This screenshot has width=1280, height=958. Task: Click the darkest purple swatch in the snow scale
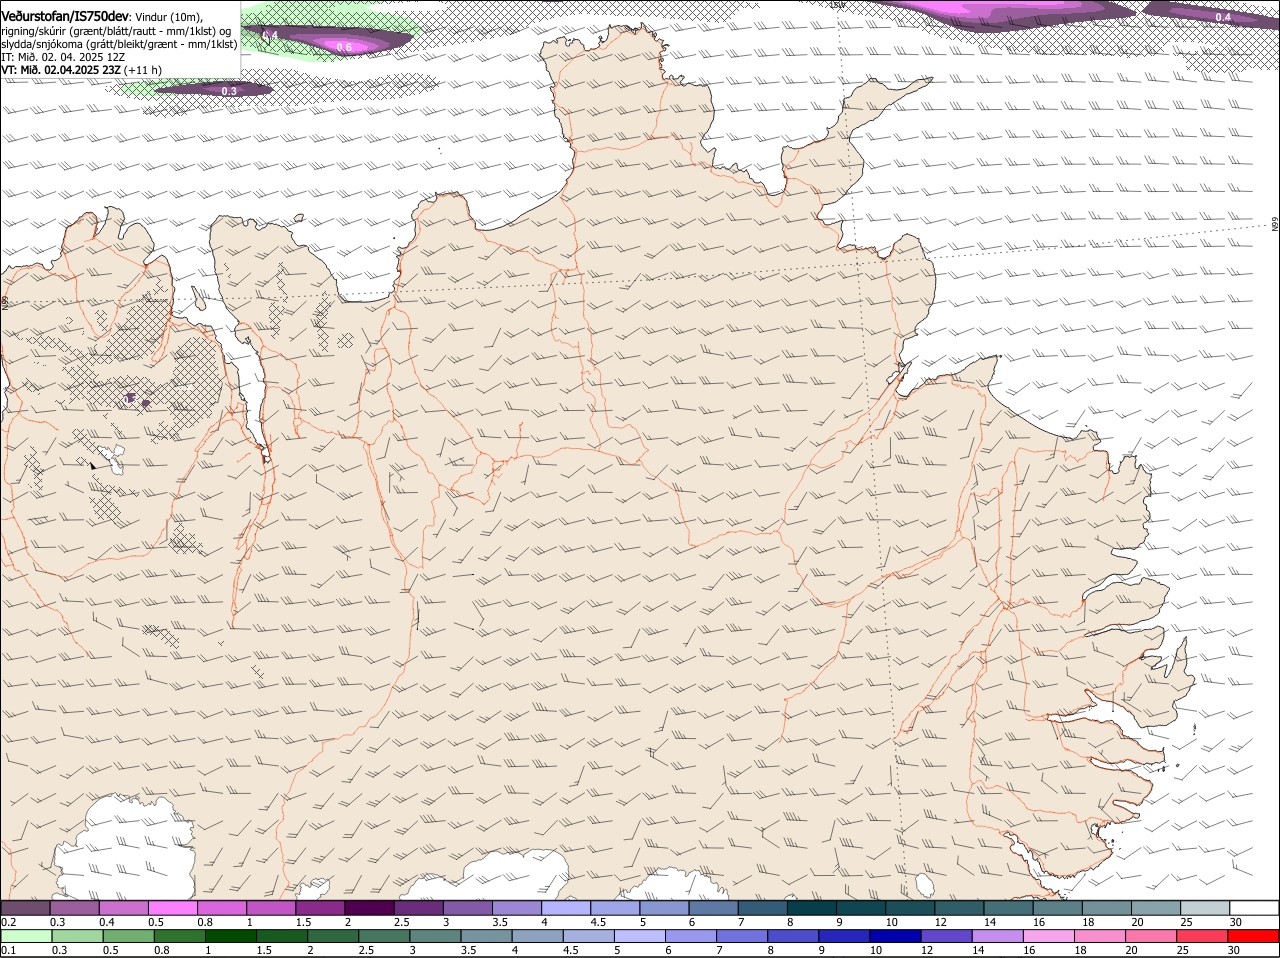(x=369, y=907)
